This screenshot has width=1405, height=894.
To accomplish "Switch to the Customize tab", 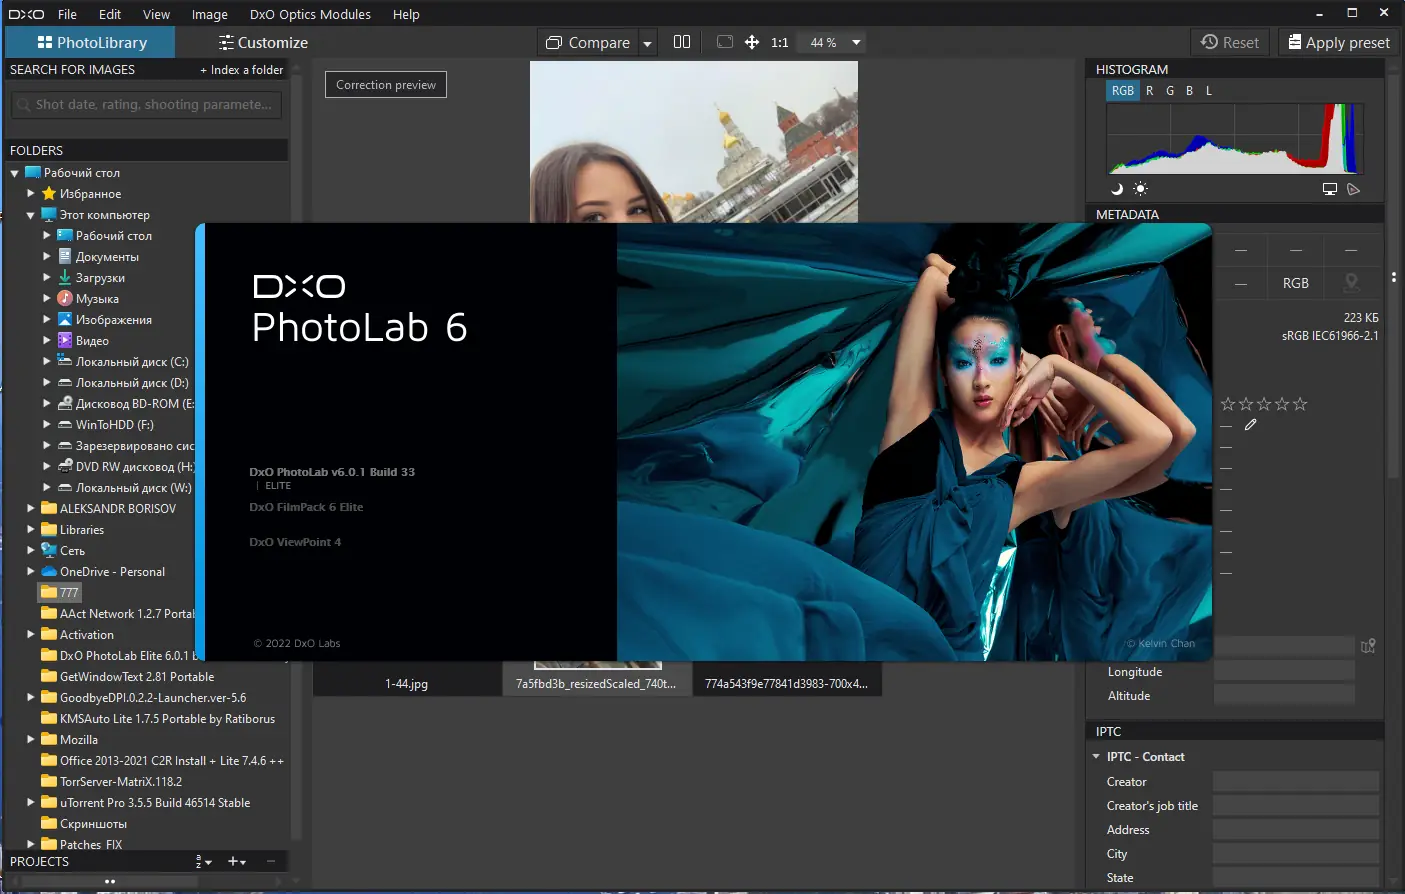I will tap(263, 43).
